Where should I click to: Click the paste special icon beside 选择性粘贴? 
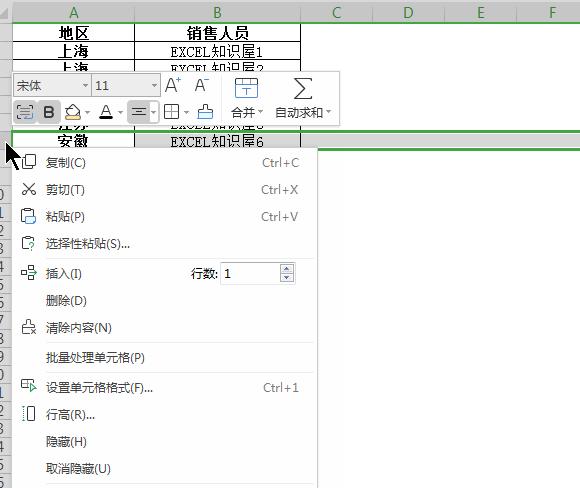[28, 243]
